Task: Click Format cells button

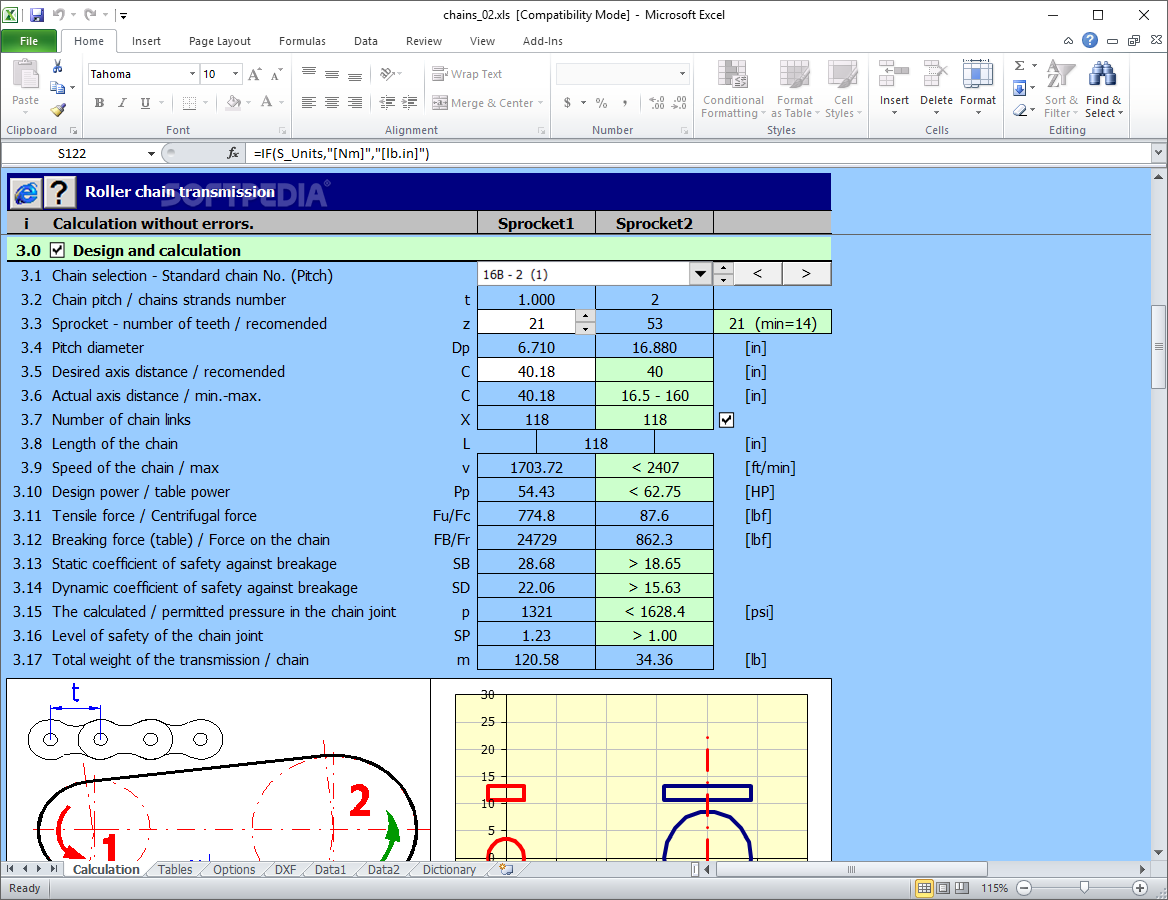Action: (x=978, y=88)
